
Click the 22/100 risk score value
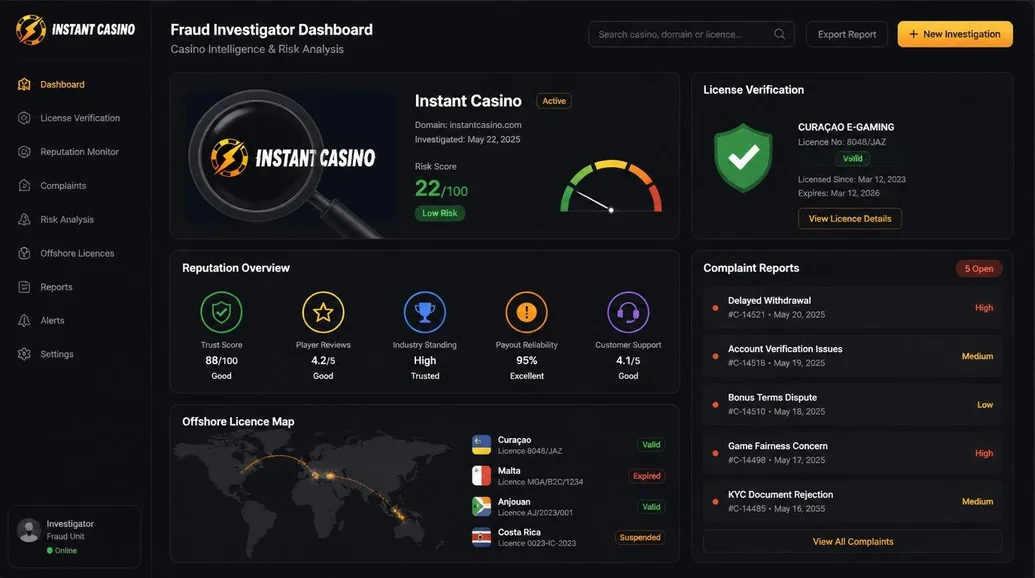click(441, 189)
